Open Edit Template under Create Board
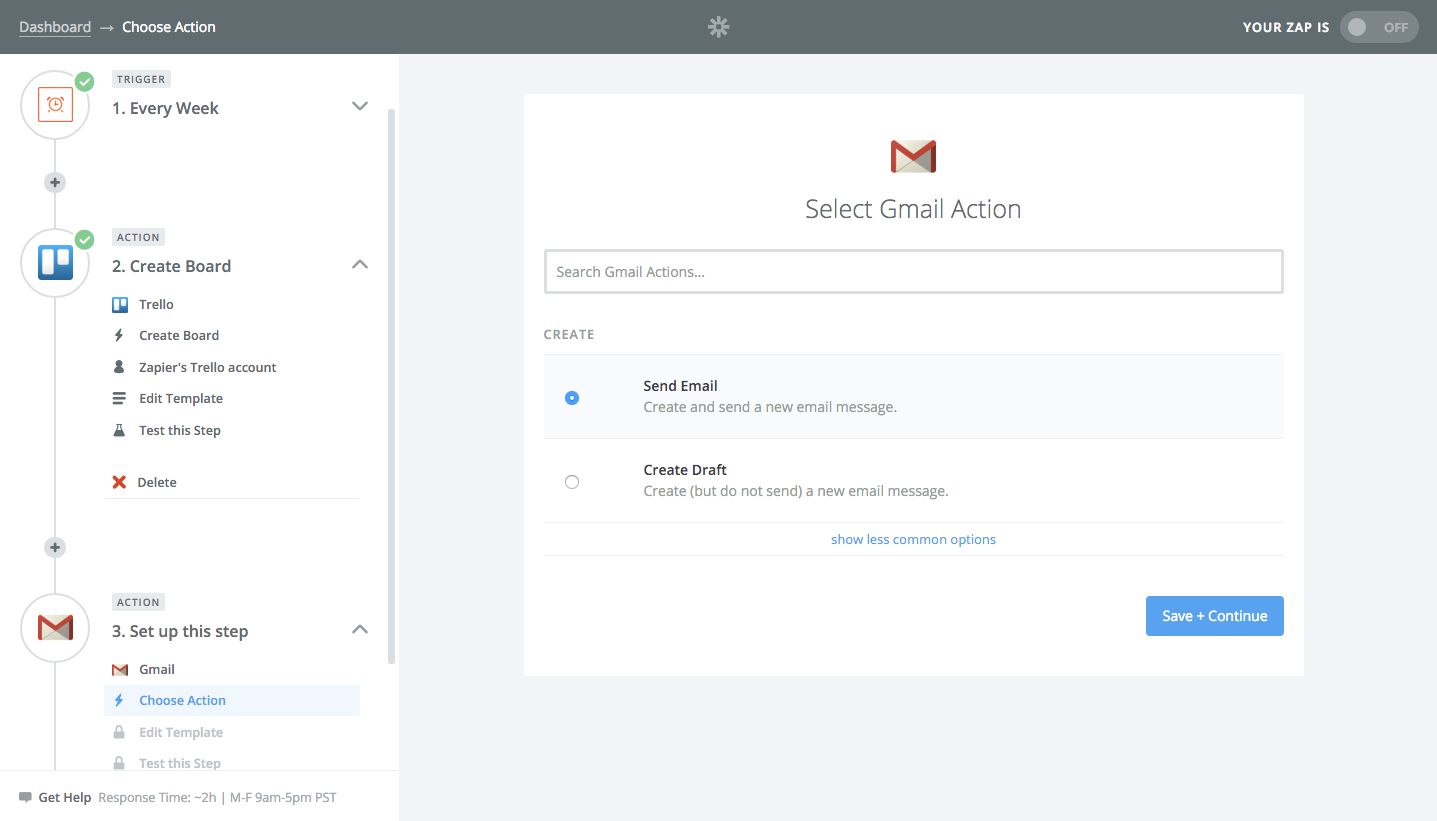The width and height of the screenshot is (1437, 821). pyautogui.click(x=181, y=398)
